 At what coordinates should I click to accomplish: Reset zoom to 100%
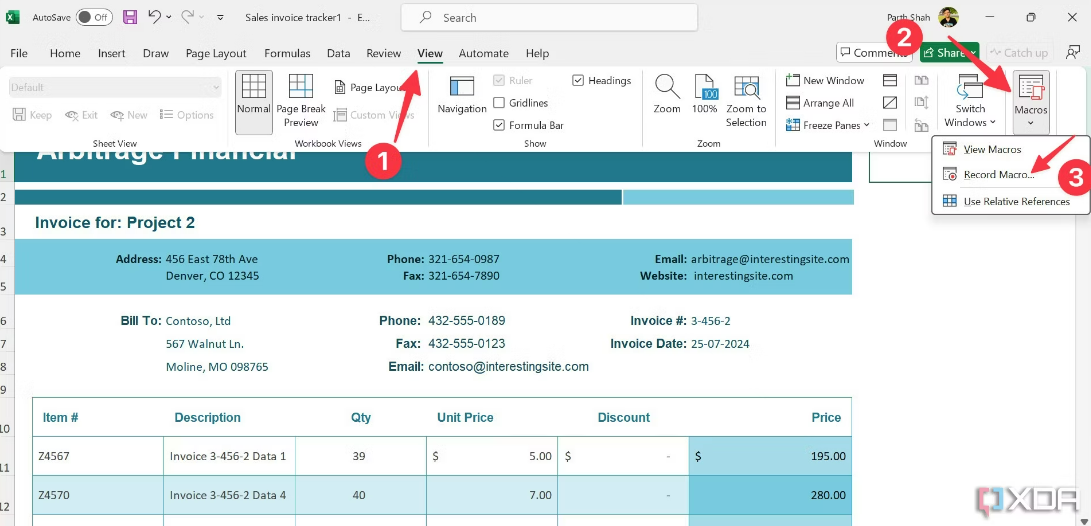point(705,95)
